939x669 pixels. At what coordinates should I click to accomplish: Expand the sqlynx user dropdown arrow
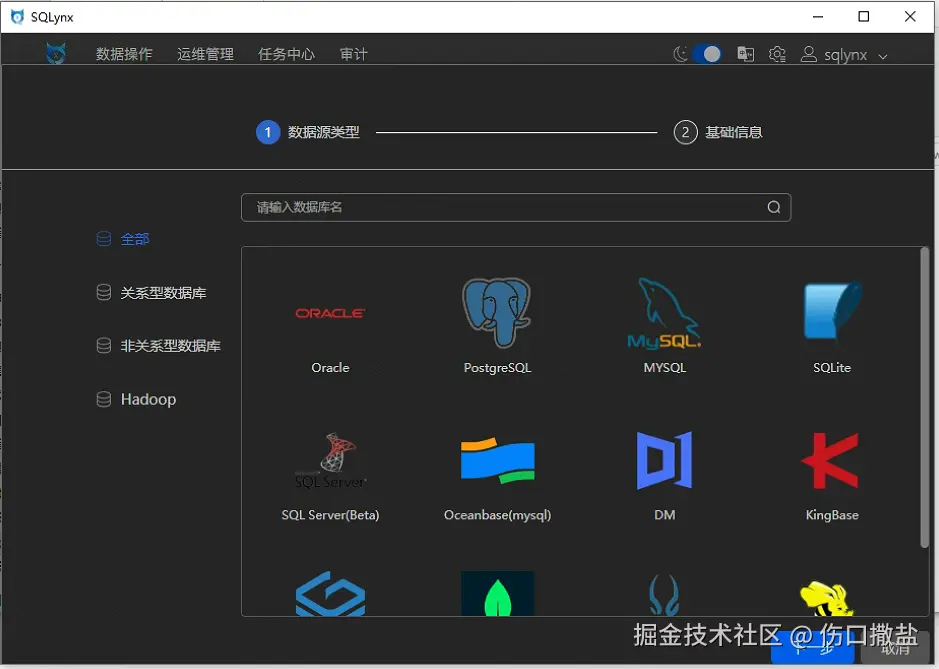(883, 56)
